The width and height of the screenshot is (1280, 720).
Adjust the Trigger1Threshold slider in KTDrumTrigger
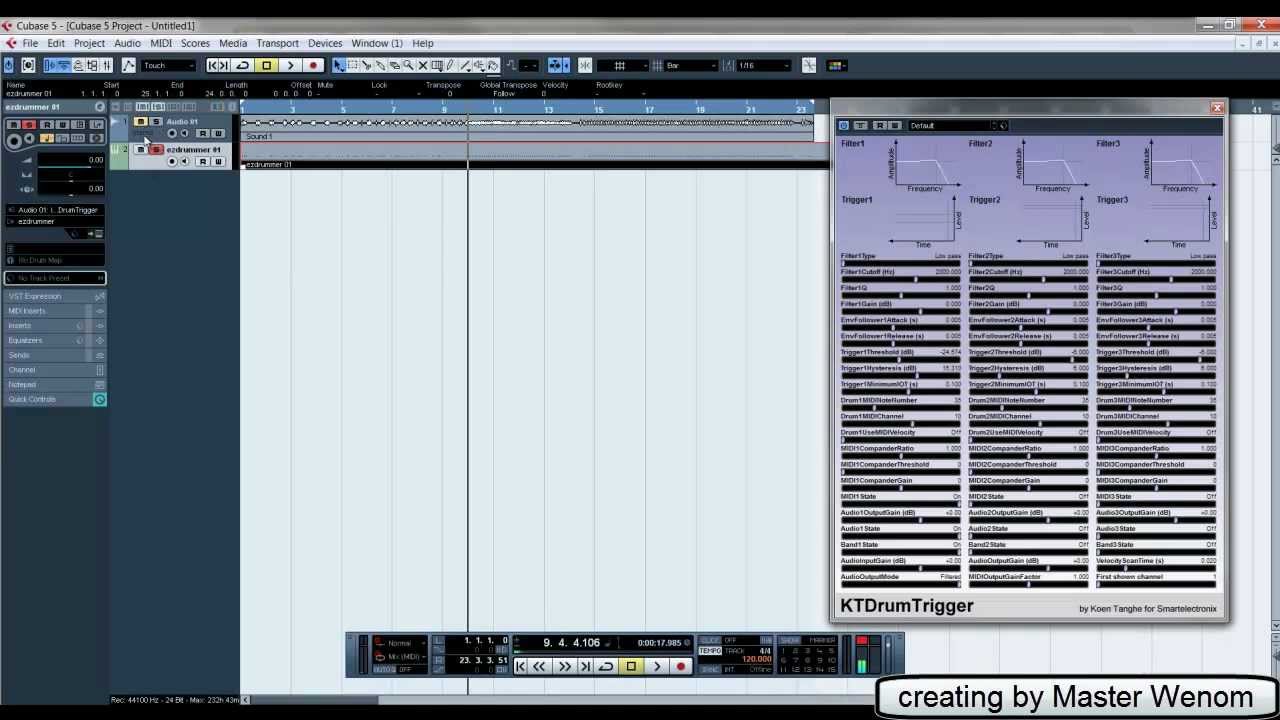[x=901, y=359]
